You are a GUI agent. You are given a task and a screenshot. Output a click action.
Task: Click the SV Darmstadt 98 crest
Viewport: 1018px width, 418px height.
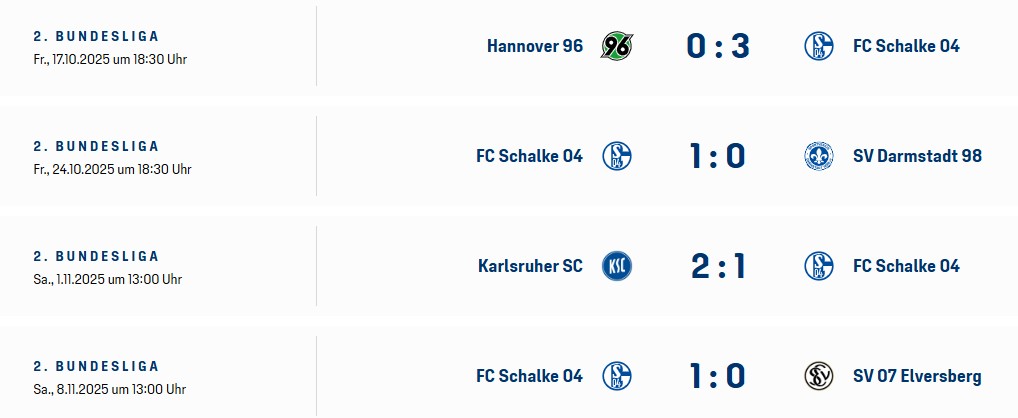[x=819, y=156]
